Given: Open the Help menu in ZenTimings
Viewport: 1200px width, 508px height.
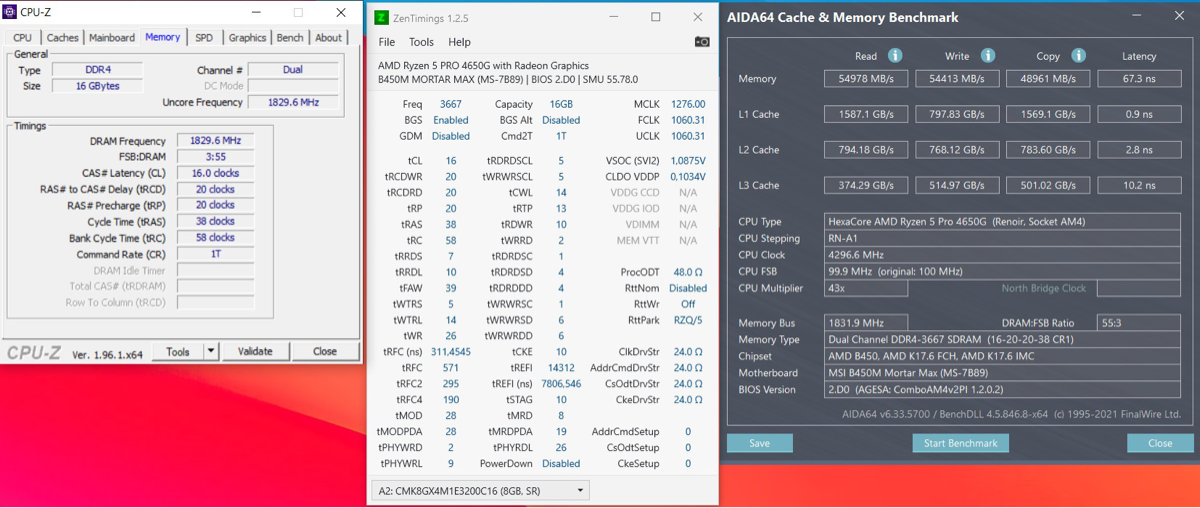Looking at the screenshot, I should click(459, 42).
